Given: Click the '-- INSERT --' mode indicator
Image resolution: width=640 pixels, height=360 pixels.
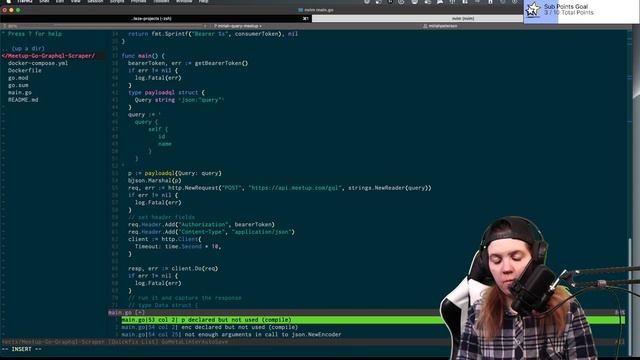Looking at the screenshot, I should [x=22, y=349].
